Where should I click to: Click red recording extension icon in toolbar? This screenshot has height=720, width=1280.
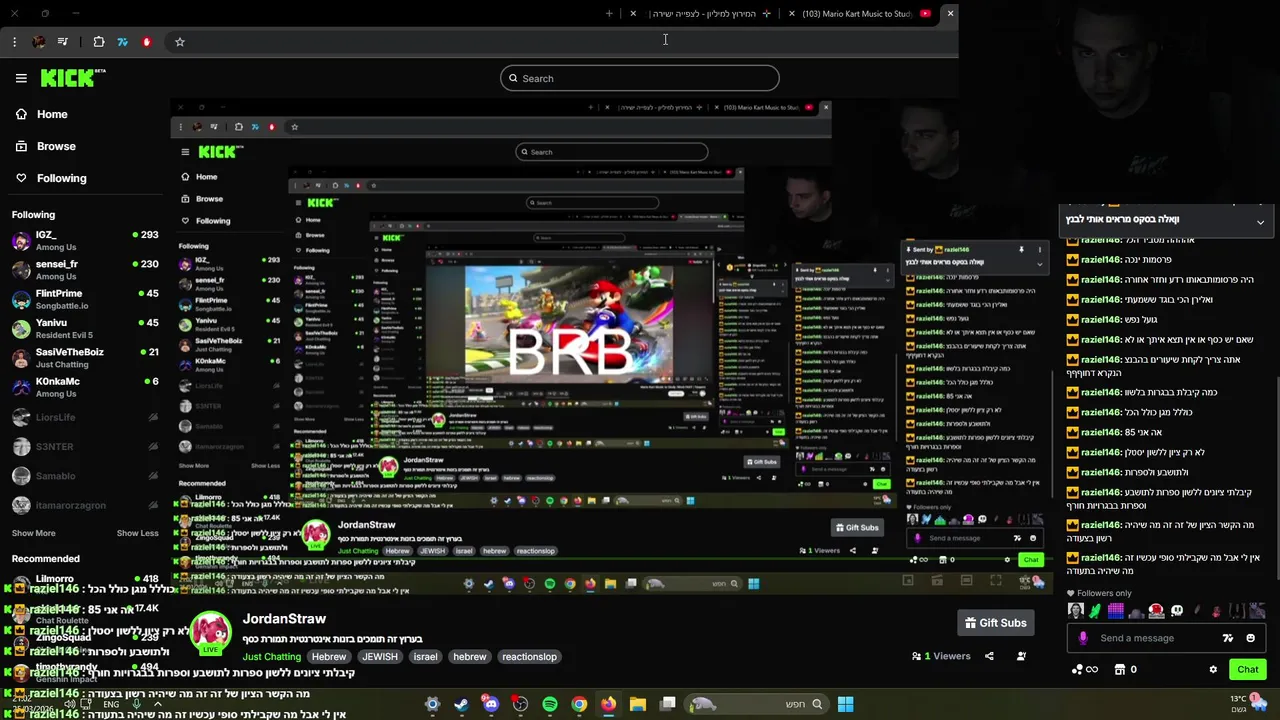point(147,42)
